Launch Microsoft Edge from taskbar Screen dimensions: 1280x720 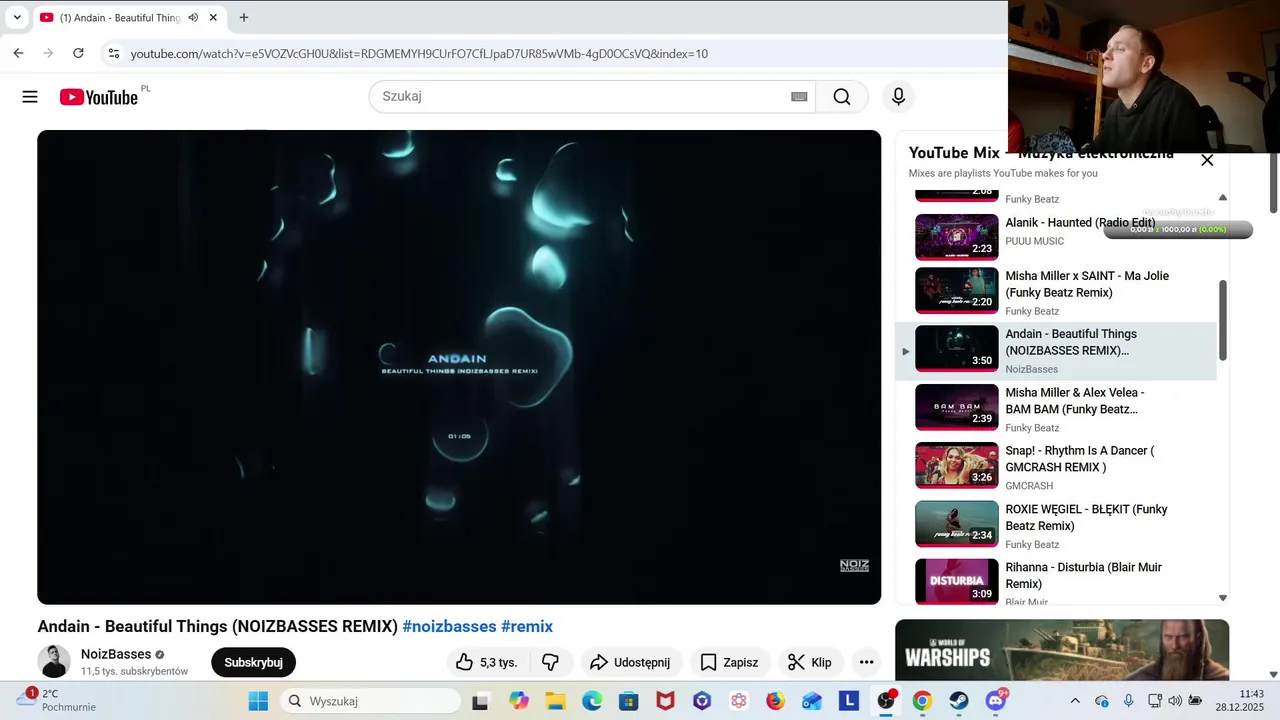(592, 701)
